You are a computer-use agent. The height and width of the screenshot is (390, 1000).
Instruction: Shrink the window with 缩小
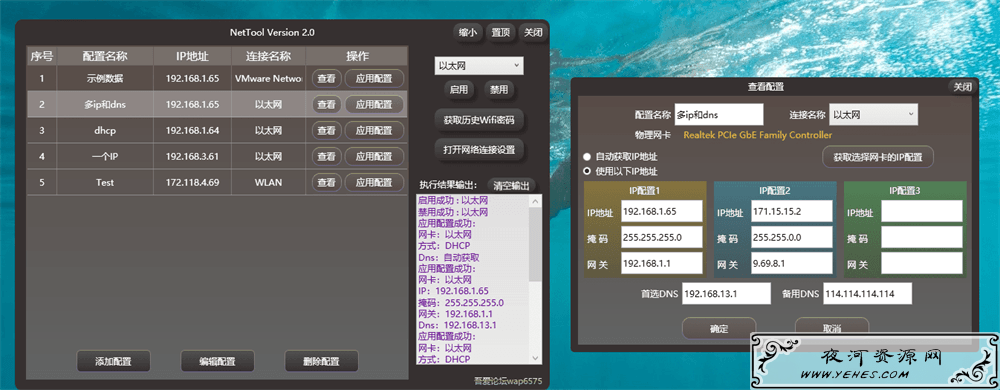(x=467, y=33)
